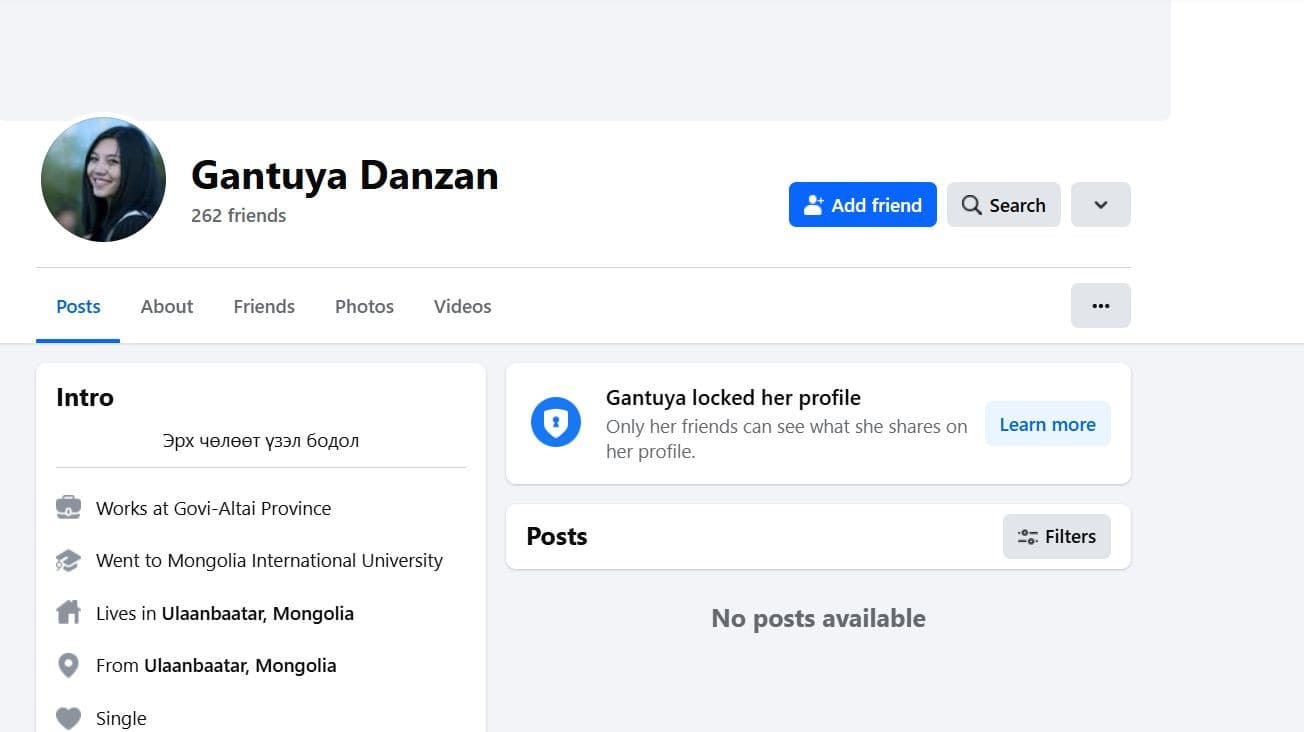Viewport: 1304px width, 732px height.
Task: Click the No posts available message
Action: [818, 618]
